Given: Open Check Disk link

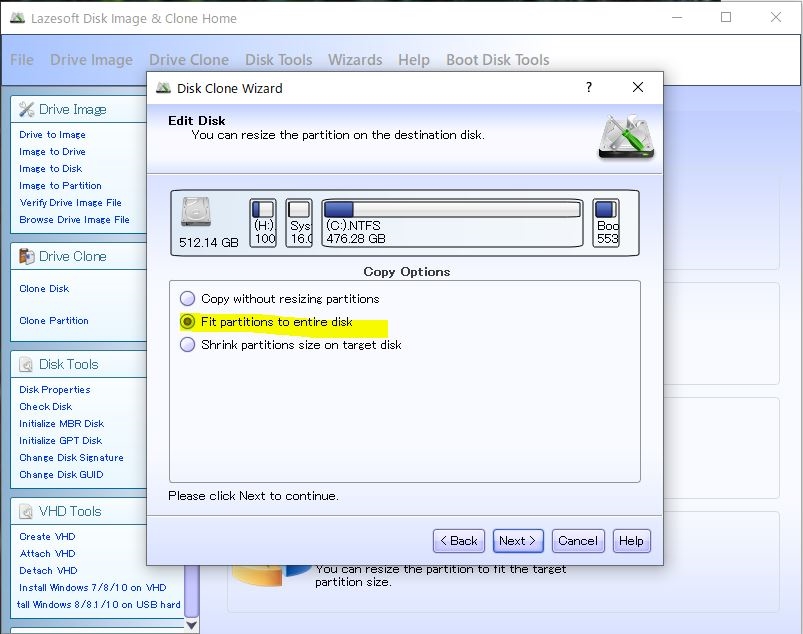Looking at the screenshot, I should (46, 407).
